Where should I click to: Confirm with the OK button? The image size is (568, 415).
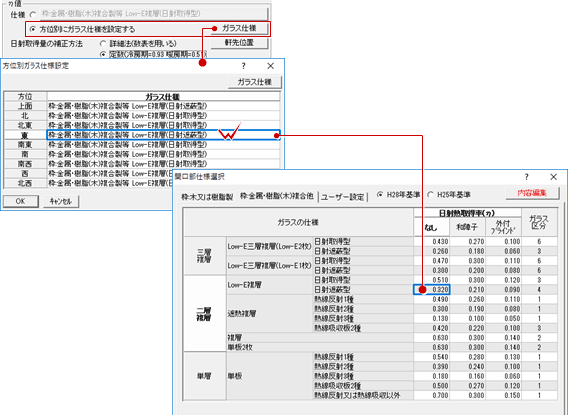click(x=21, y=201)
